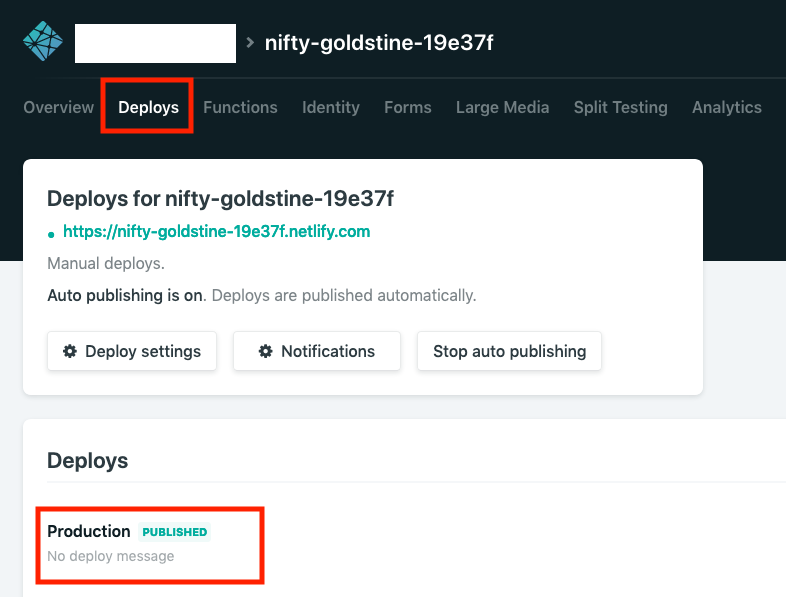
Task: Click the PUBLISHED status badge
Action: pos(174,532)
